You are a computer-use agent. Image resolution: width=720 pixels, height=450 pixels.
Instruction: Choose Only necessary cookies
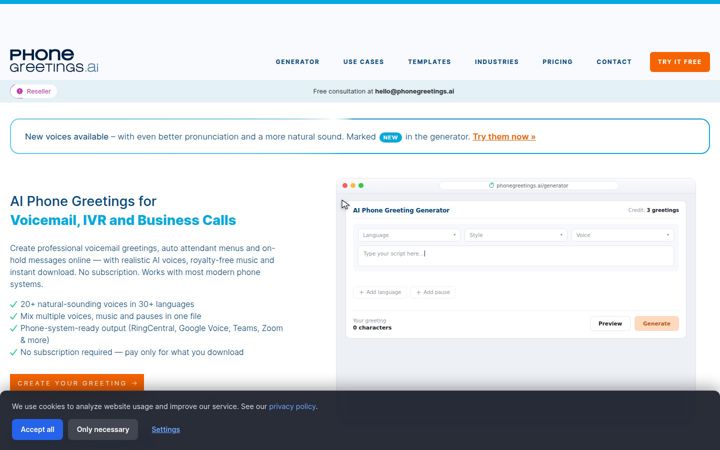pos(103,429)
